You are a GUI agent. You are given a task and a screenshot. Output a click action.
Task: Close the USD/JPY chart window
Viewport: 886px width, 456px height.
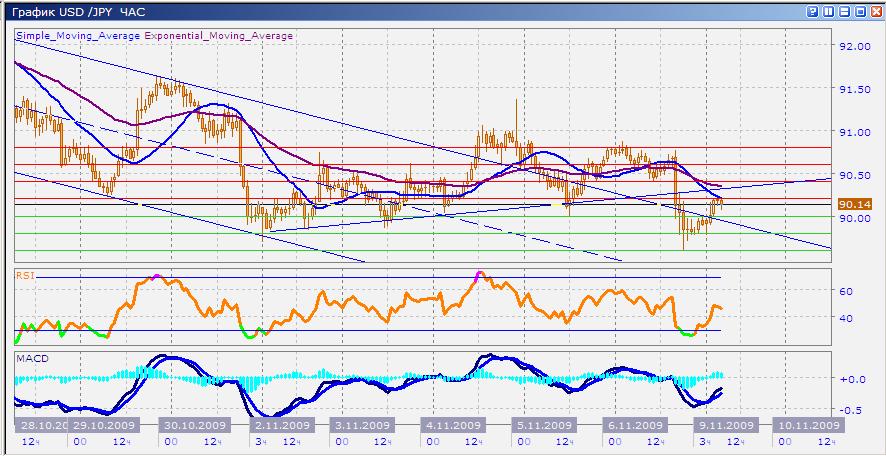874,11
